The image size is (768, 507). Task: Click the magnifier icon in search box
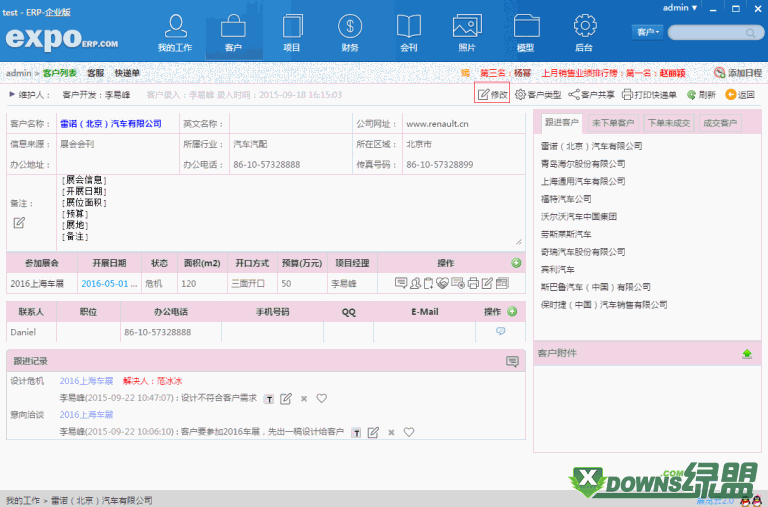click(750, 33)
